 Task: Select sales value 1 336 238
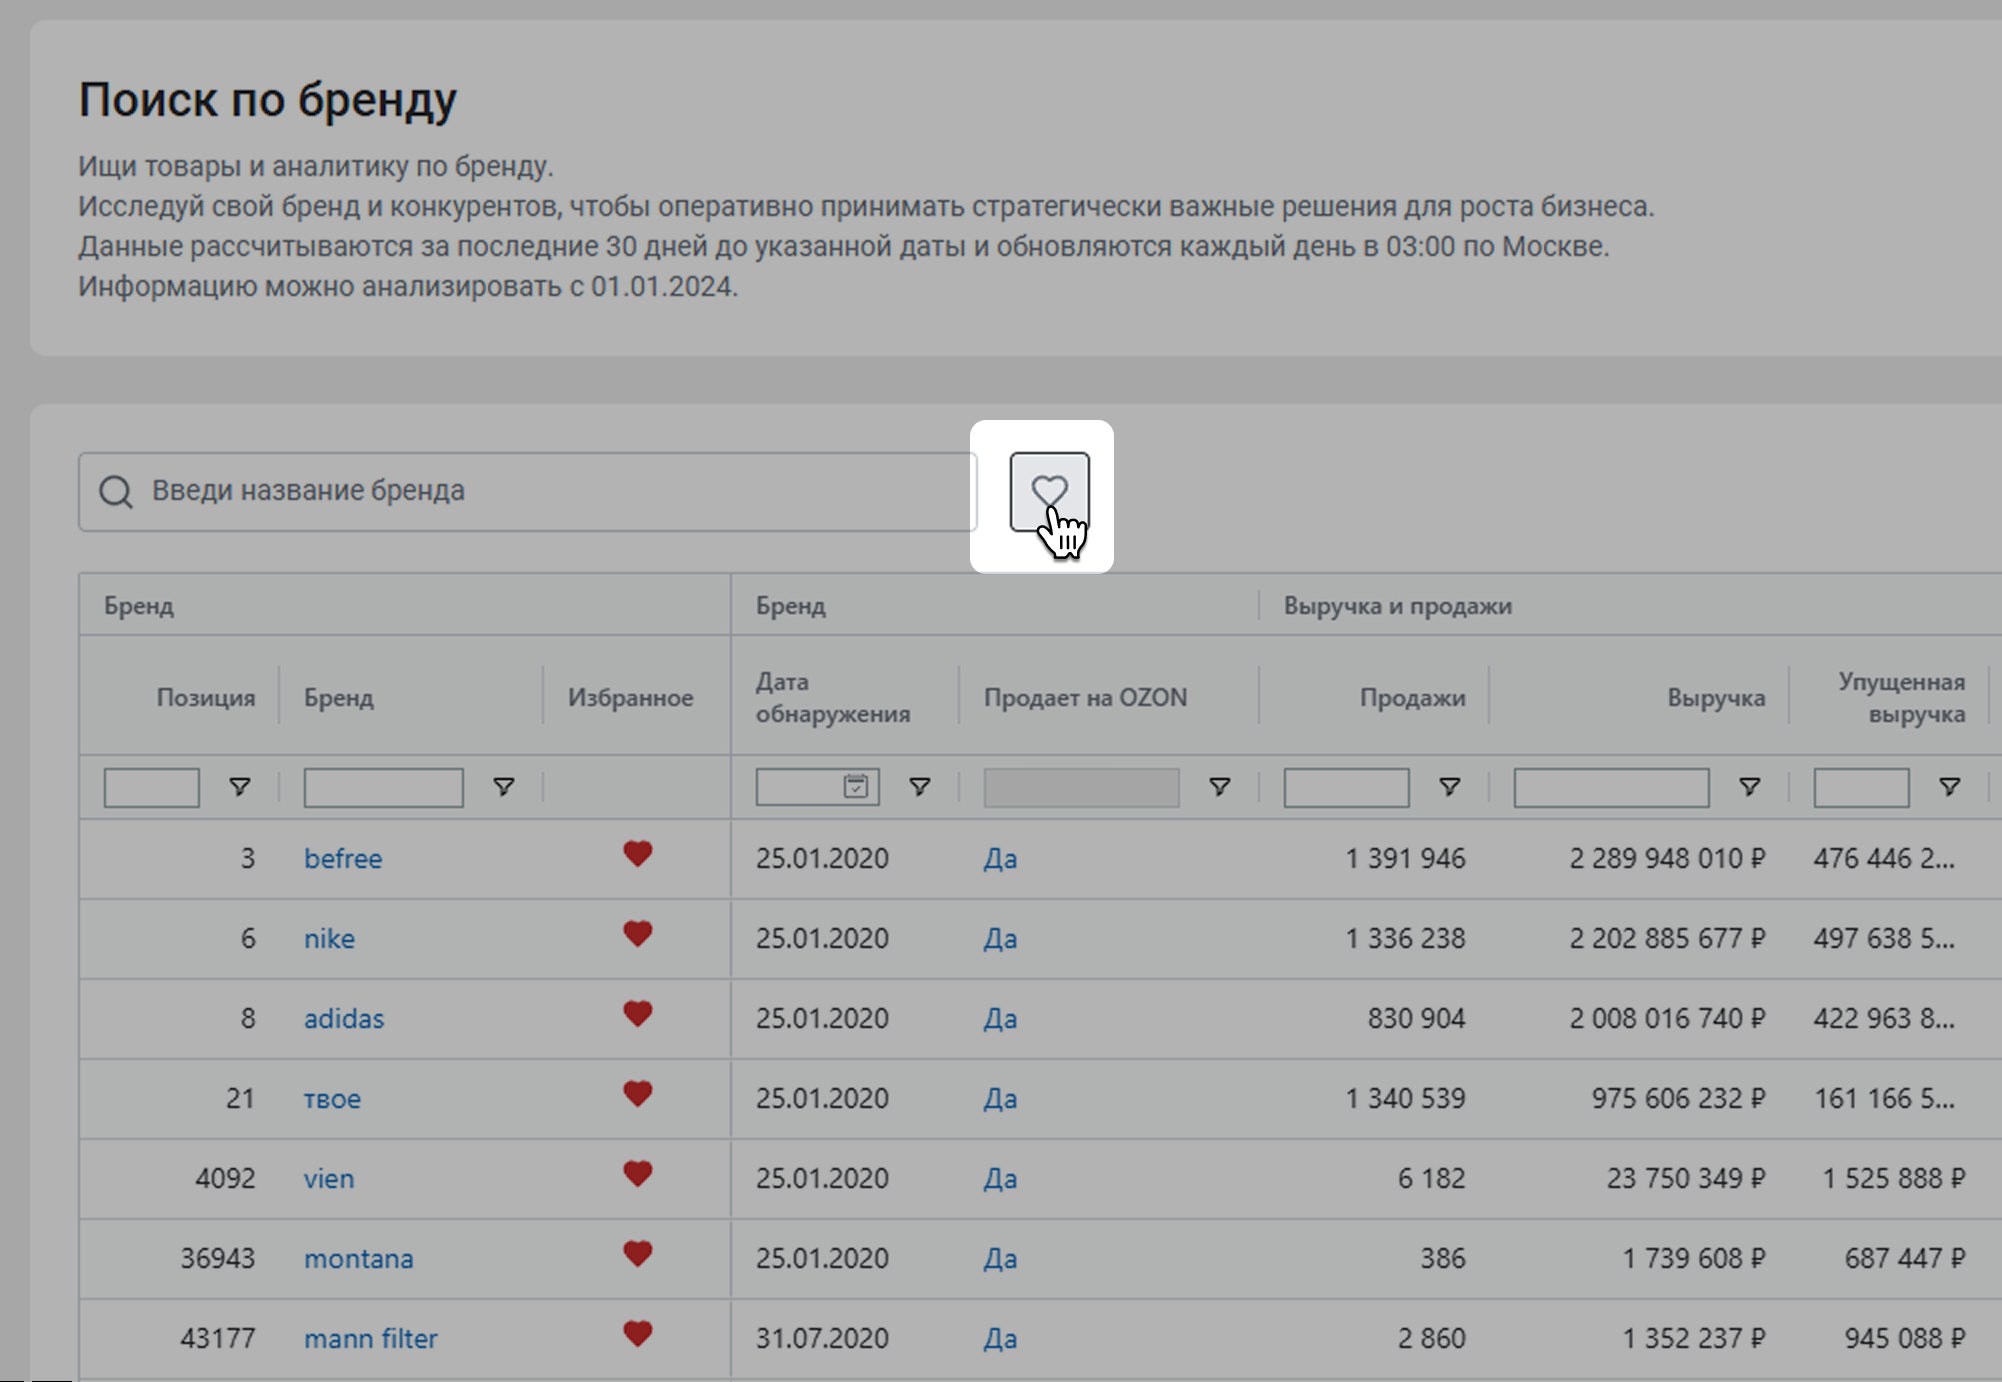pos(1405,938)
